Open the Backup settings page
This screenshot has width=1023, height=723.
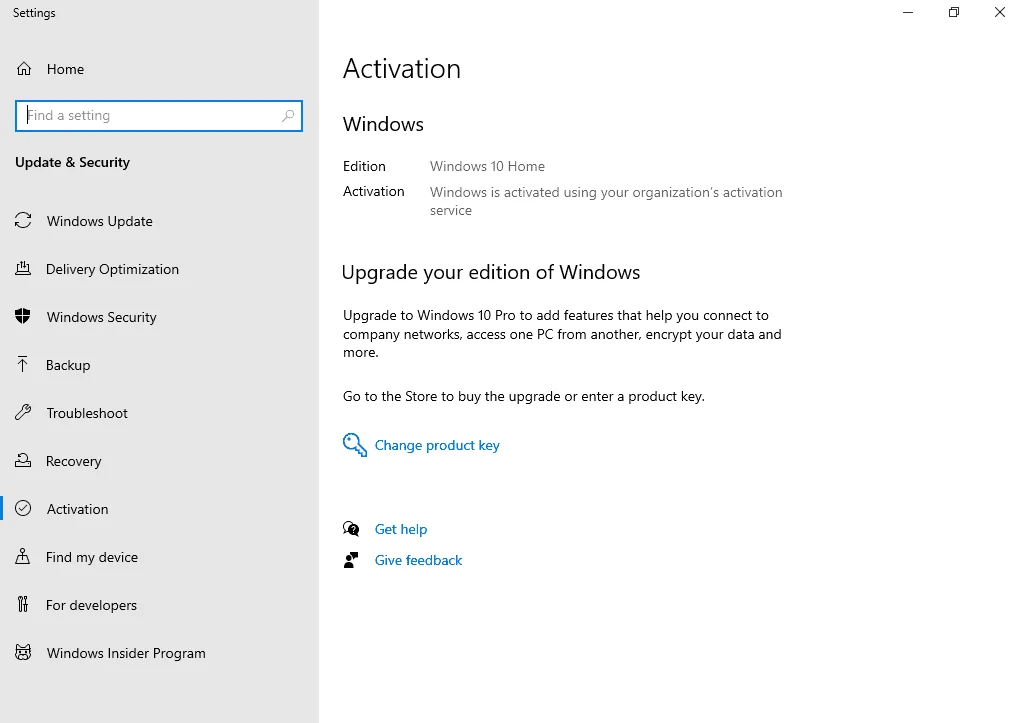pyautogui.click(x=159, y=365)
